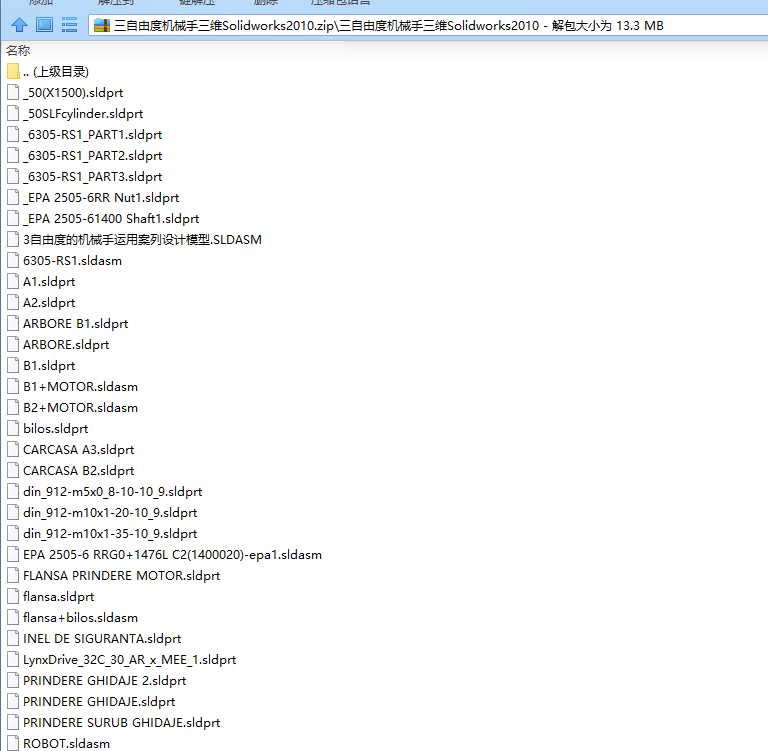Image resolution: width=768 pixels, height=751 pixels.
Task: Click the file icon of ROBOT.sldasm
Action: pyautogui.click(x=13, y=743)
